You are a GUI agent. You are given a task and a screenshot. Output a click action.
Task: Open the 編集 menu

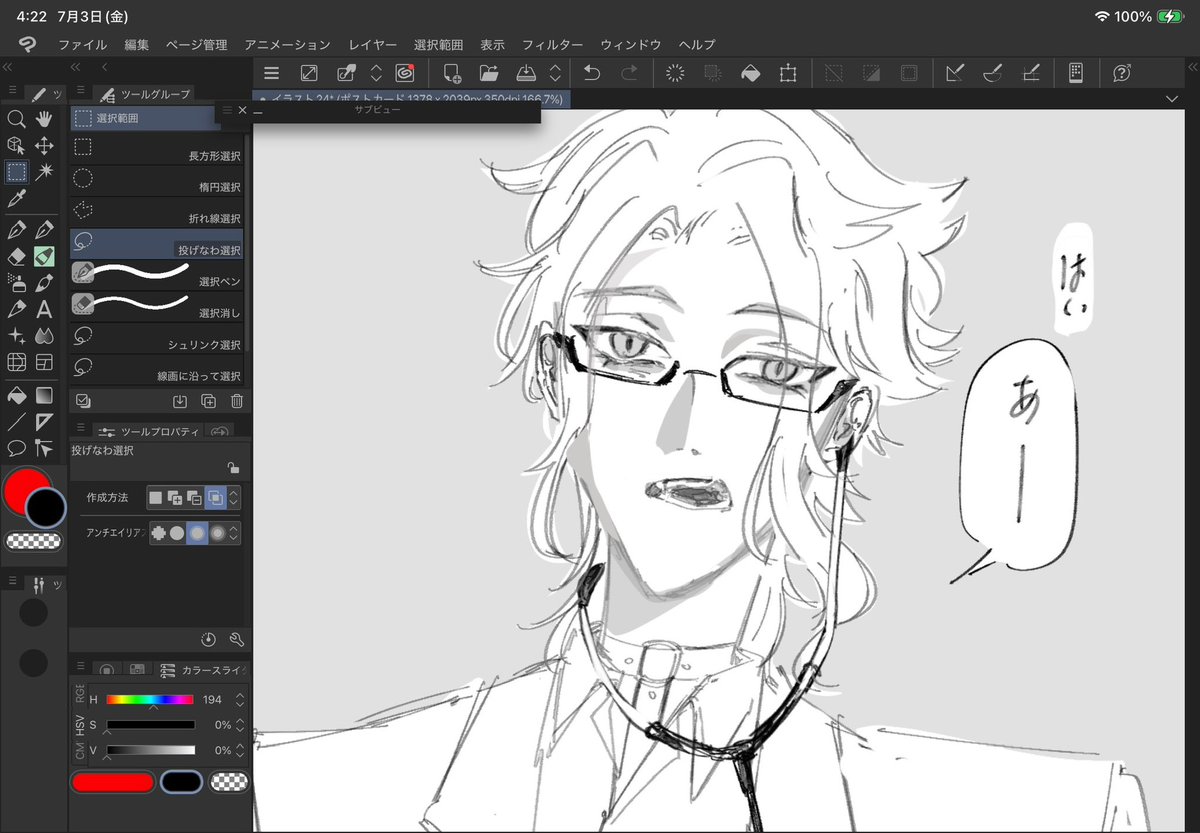137,45
